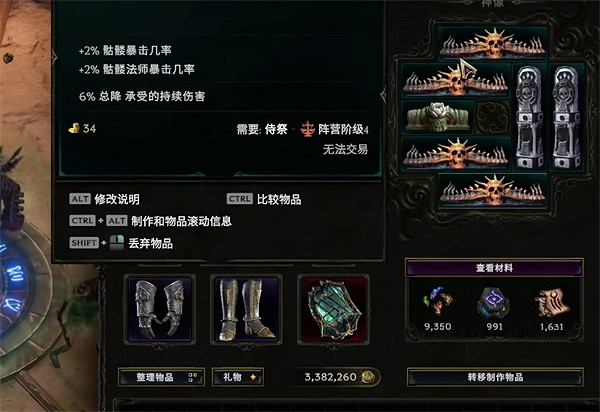Open the 礼物 gift button
Screen dimensions: 600x412
[238, 377]
